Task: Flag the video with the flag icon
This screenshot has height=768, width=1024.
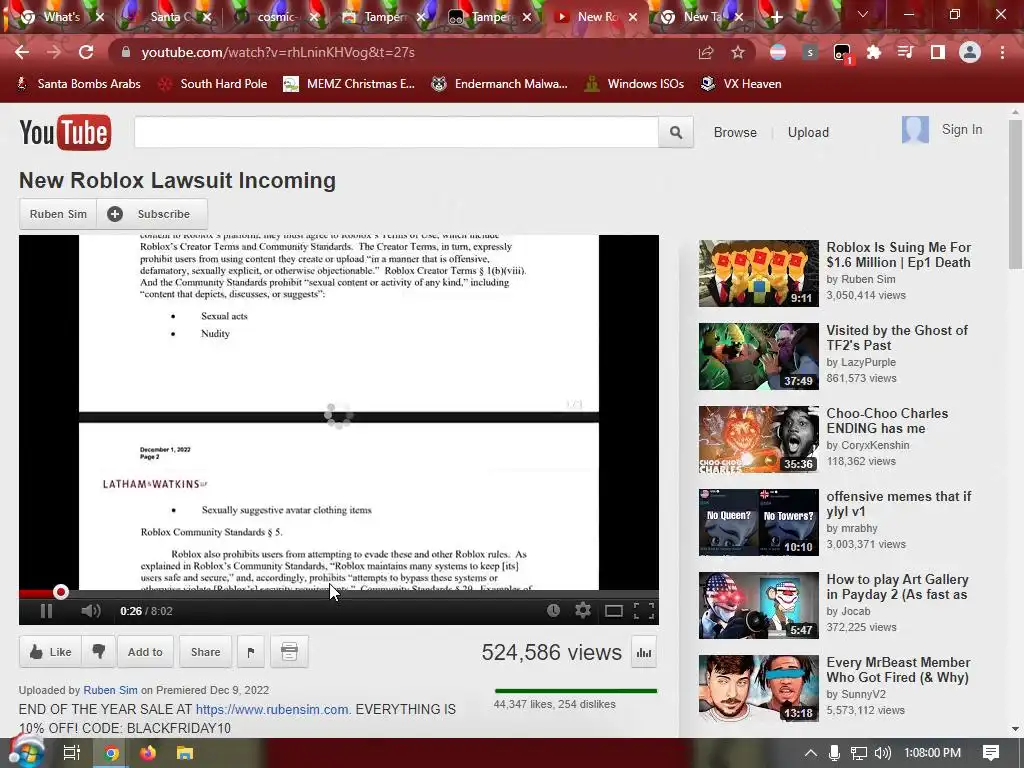Action: 251,652
